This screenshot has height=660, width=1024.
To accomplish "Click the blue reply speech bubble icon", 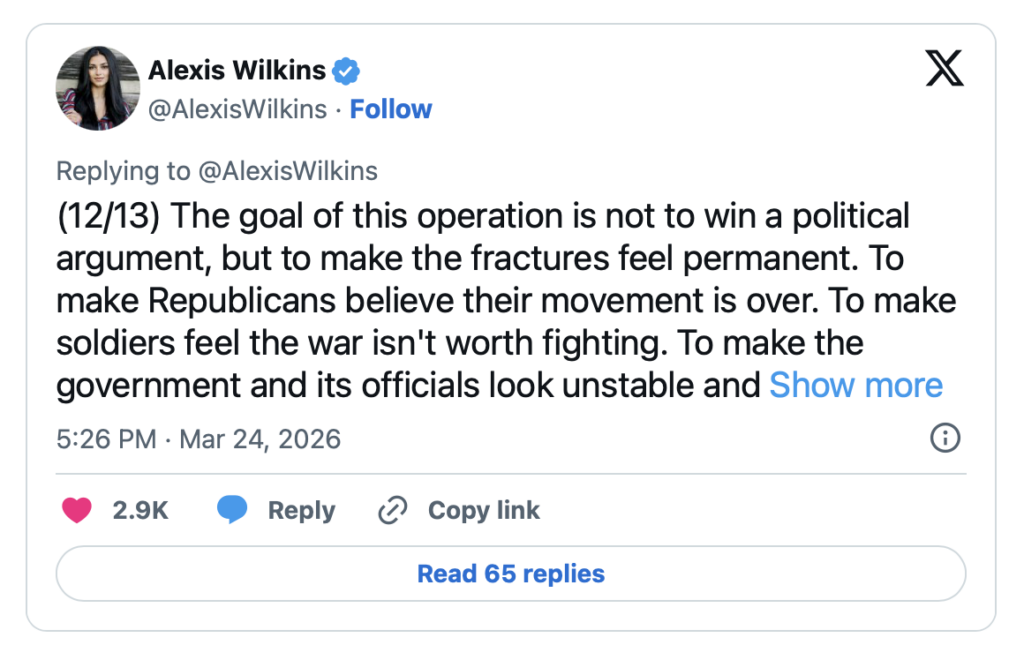I will coord(232,510).
